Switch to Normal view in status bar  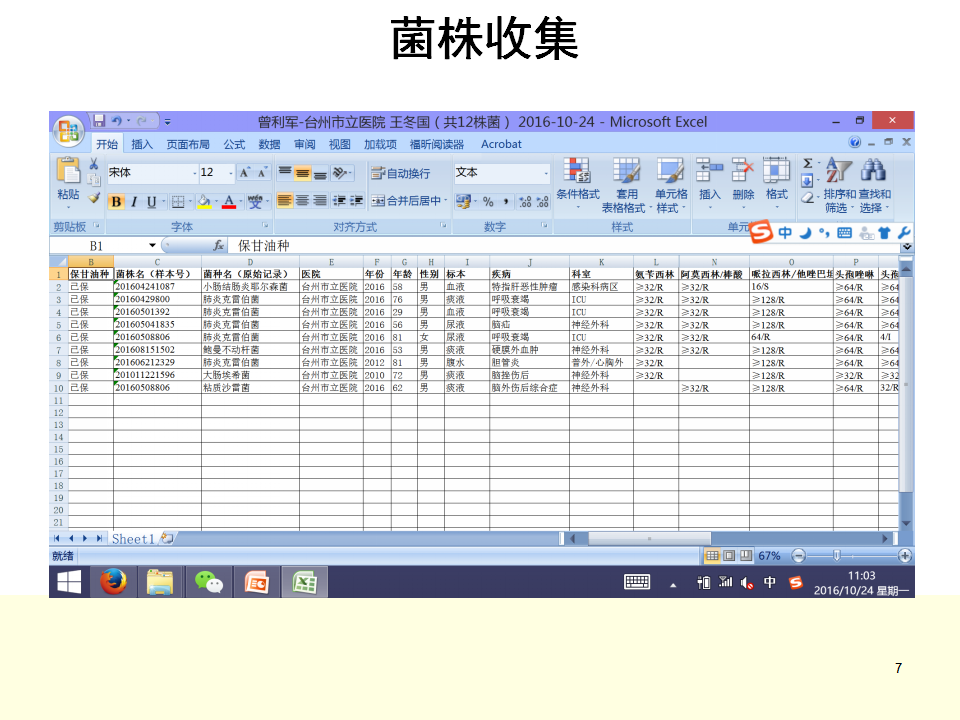pos(712,555)
